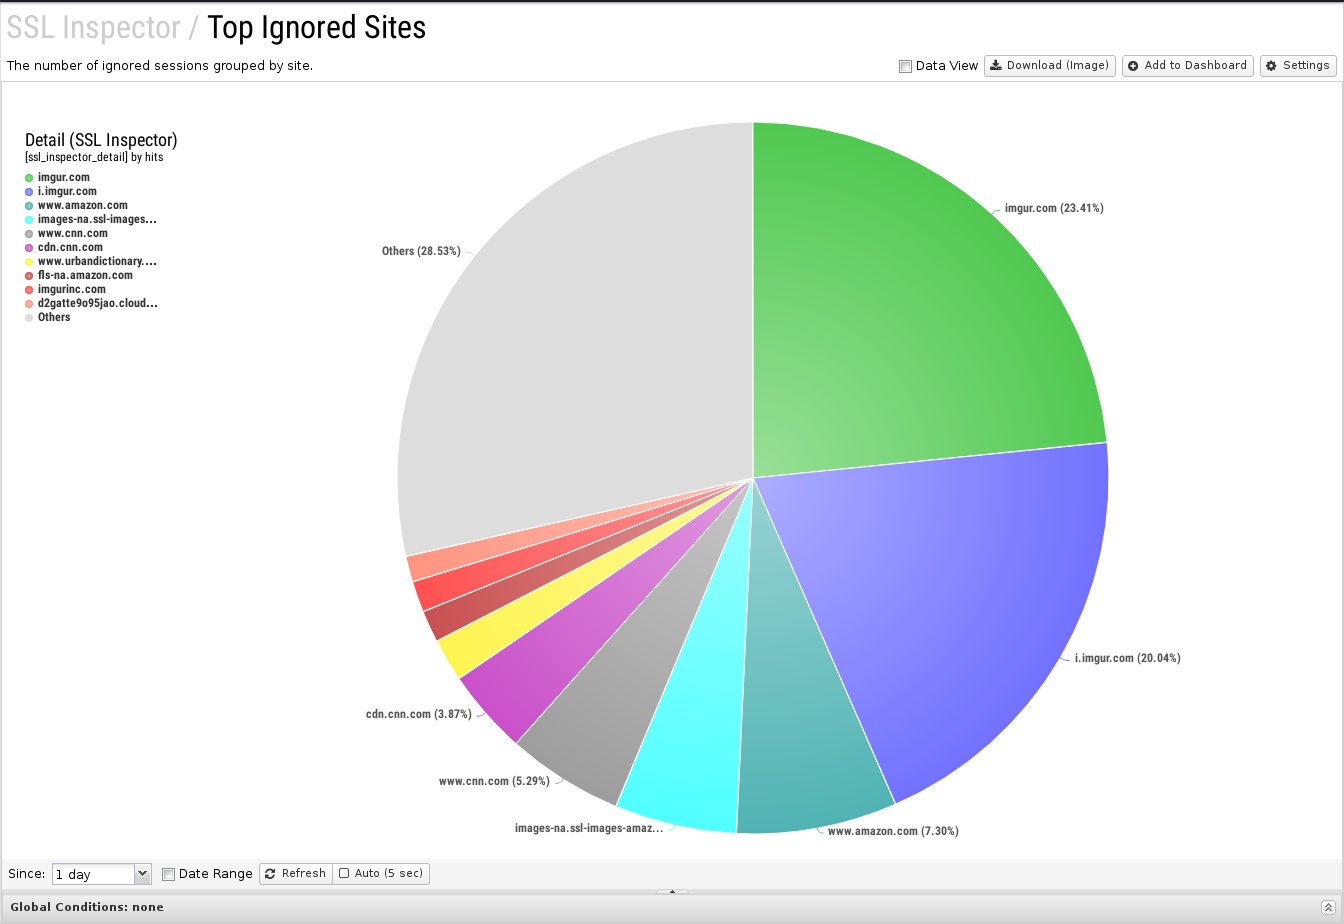
Task: Select www.urbandictionary.... legend entry text
Action: click(97, 261)
